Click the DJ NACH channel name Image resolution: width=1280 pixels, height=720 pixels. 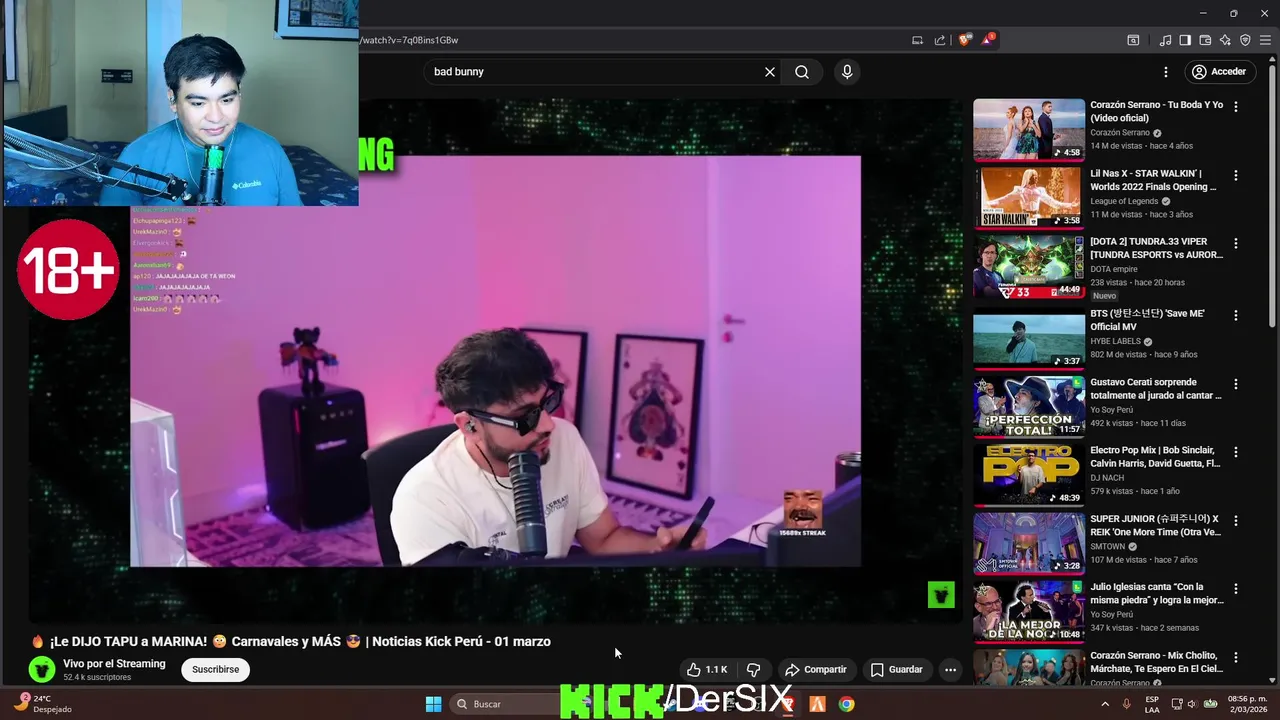coord(1108,478)
